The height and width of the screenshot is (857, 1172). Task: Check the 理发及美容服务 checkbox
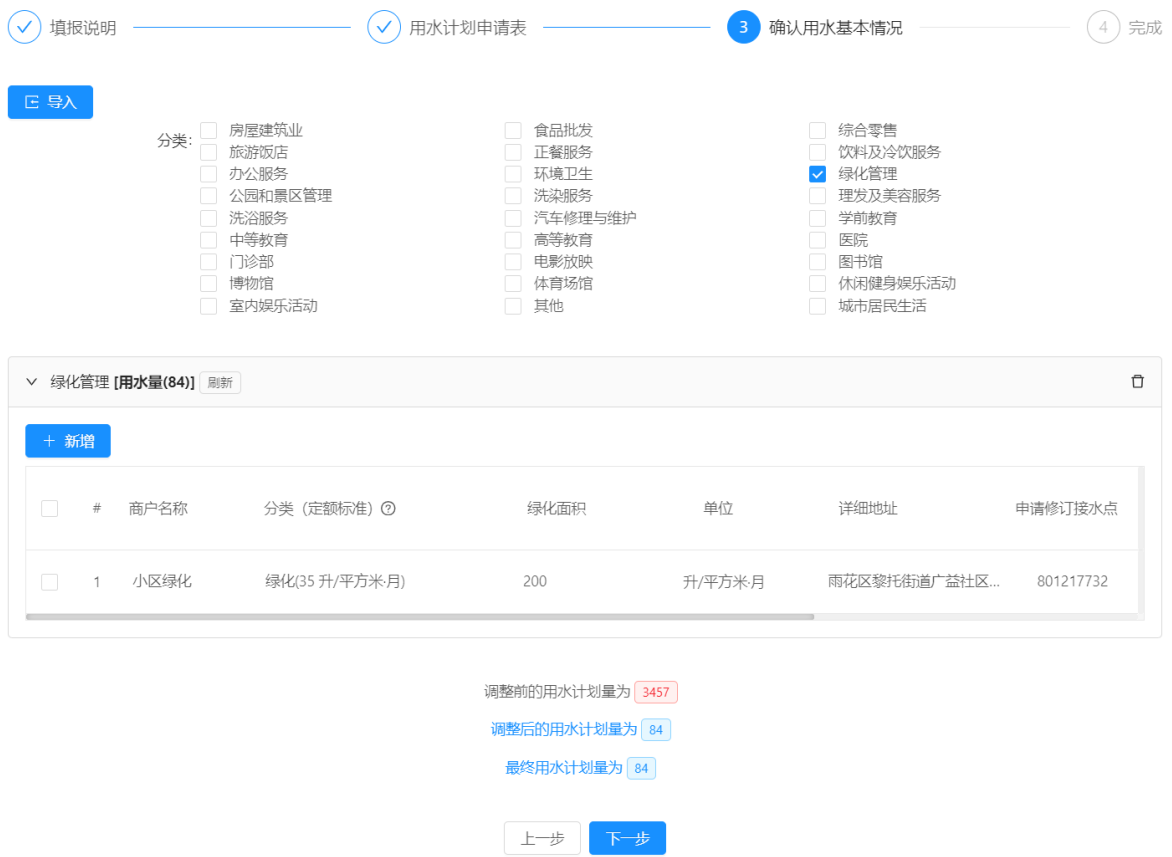(818, 196)
